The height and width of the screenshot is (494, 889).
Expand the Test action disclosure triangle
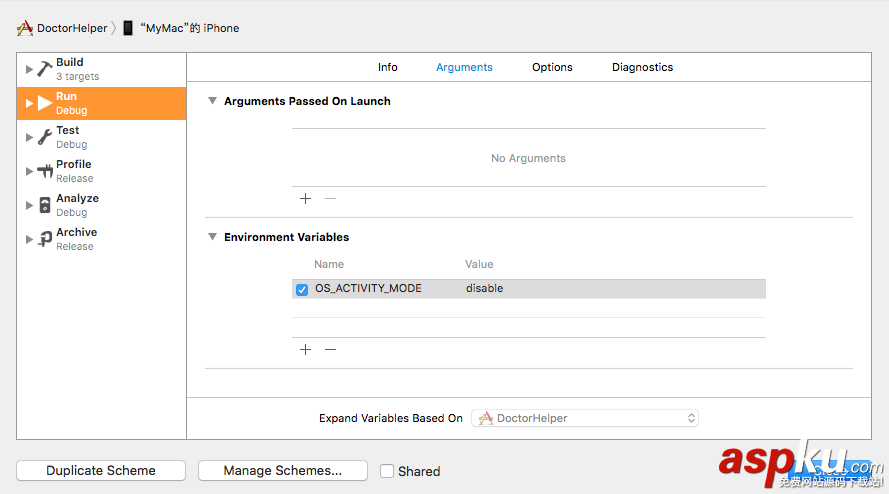[29, 137]
